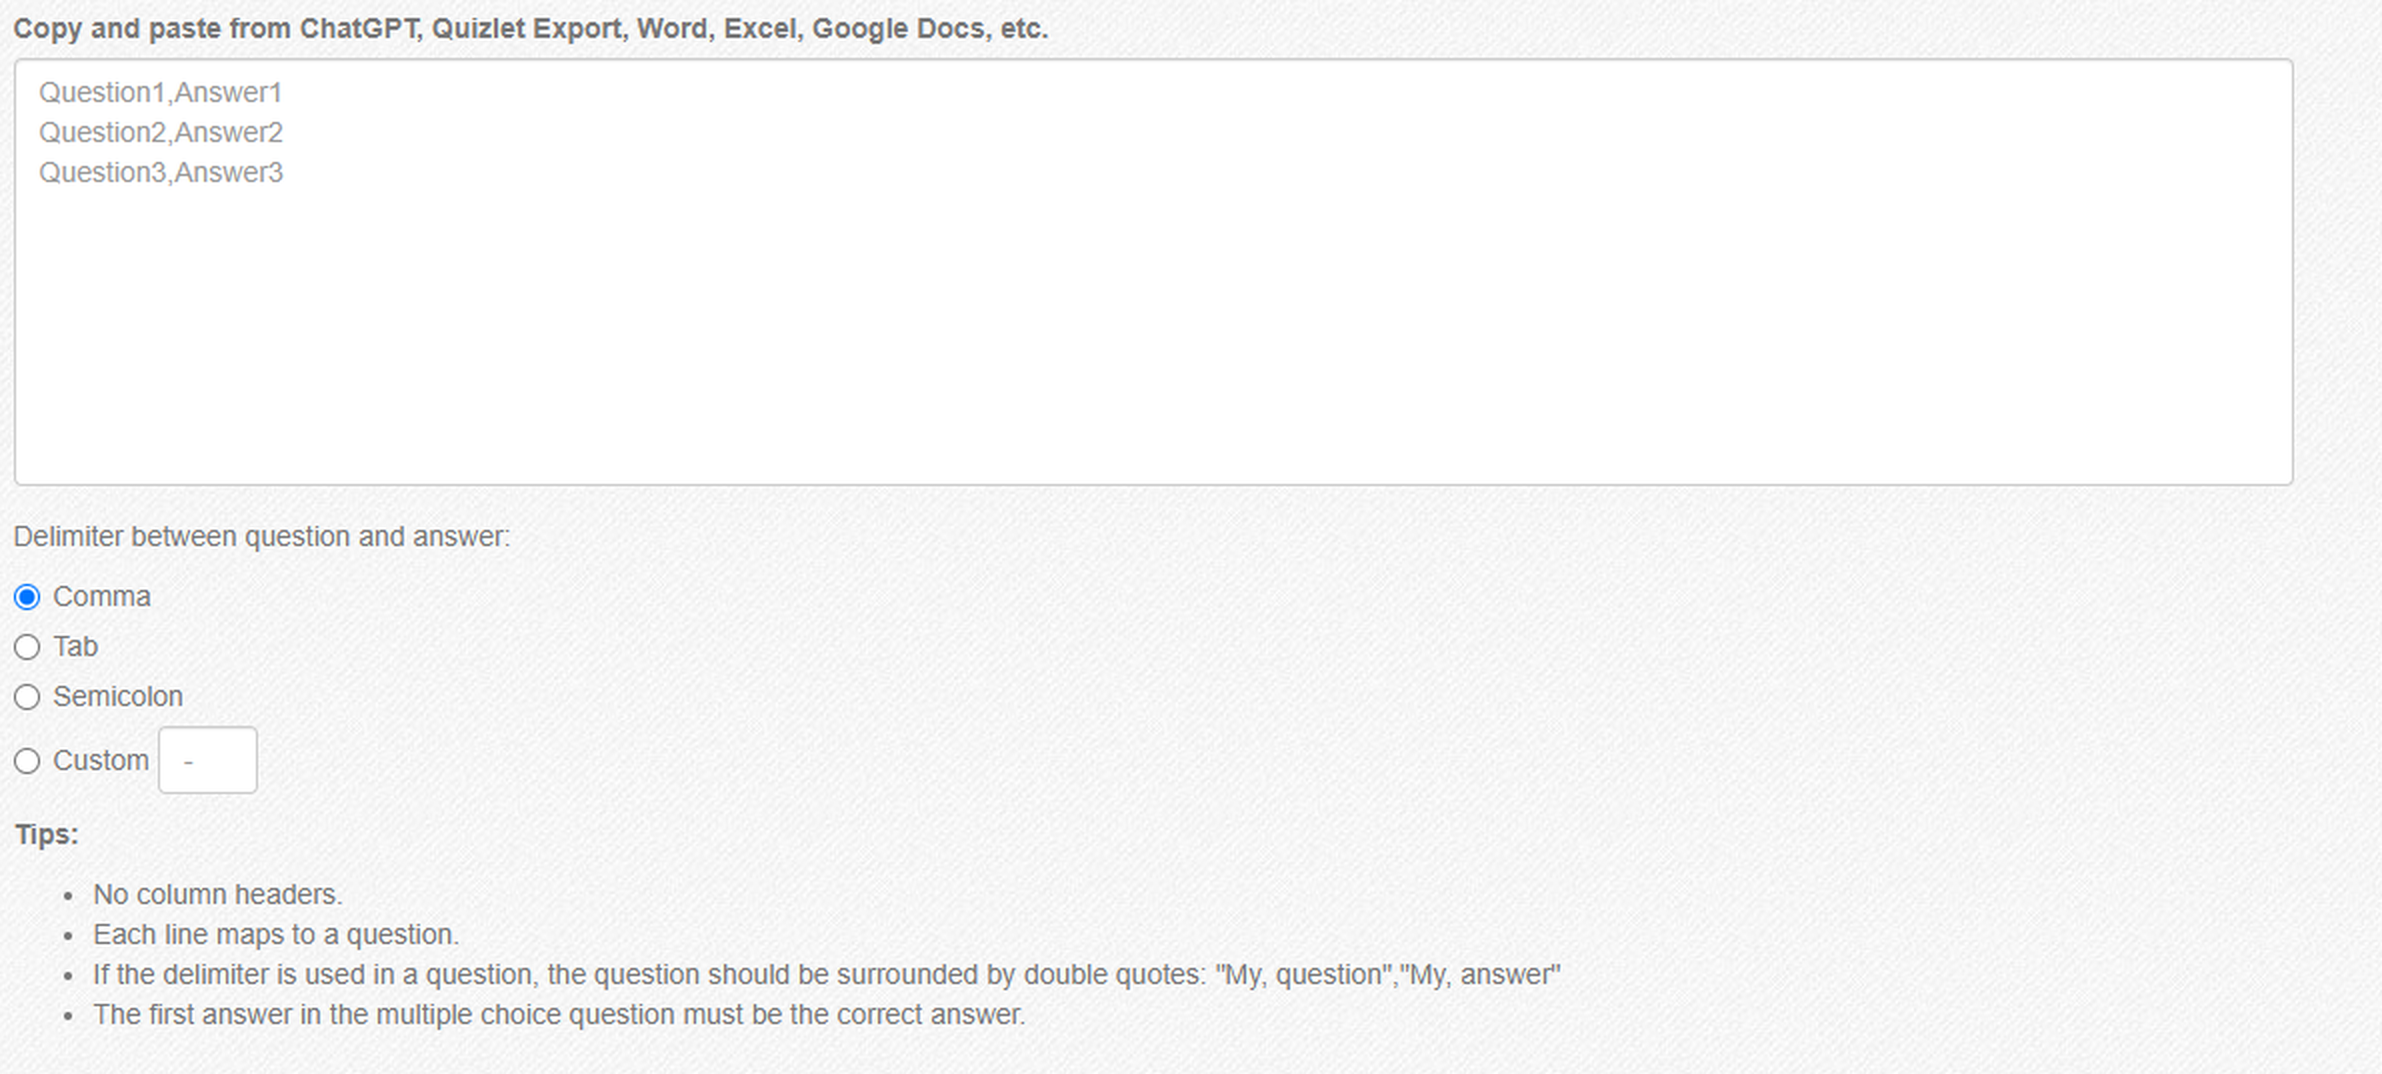Screen dimensions: 2382x1074
Task: Select the Semicolon delimiter radio button
Action: pos(27,697)
